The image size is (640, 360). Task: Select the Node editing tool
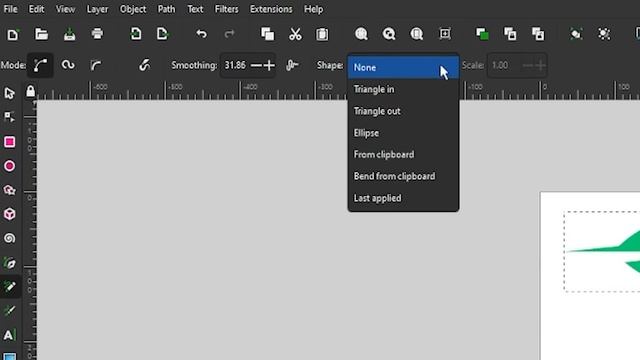click(9, 117)
